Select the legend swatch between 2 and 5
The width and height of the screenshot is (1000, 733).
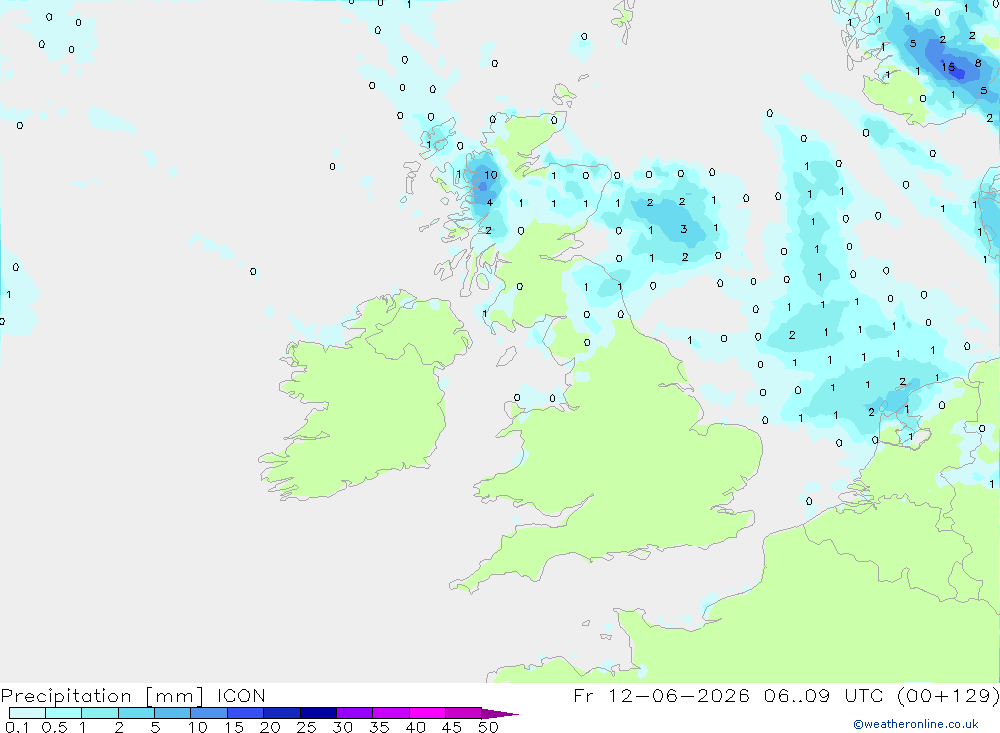136,713
